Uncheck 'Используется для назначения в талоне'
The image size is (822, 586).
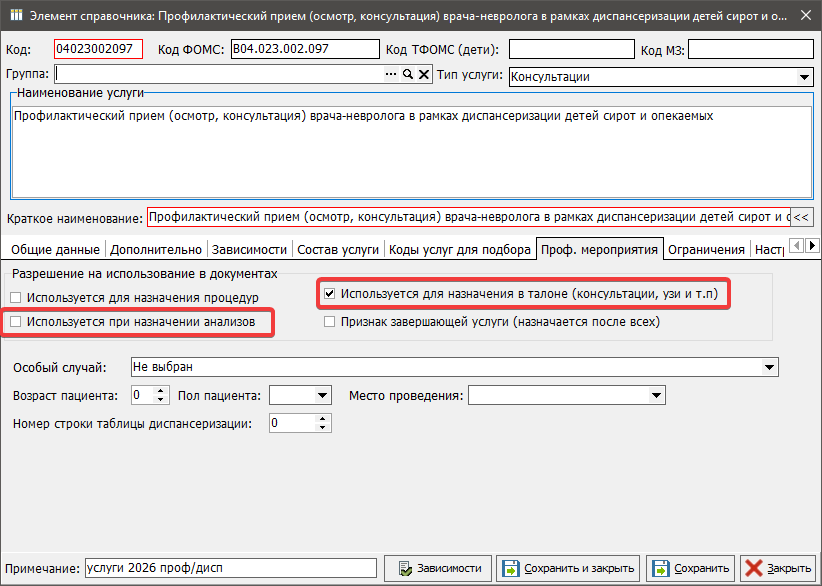pyautogui.click(x=329, y=294)
